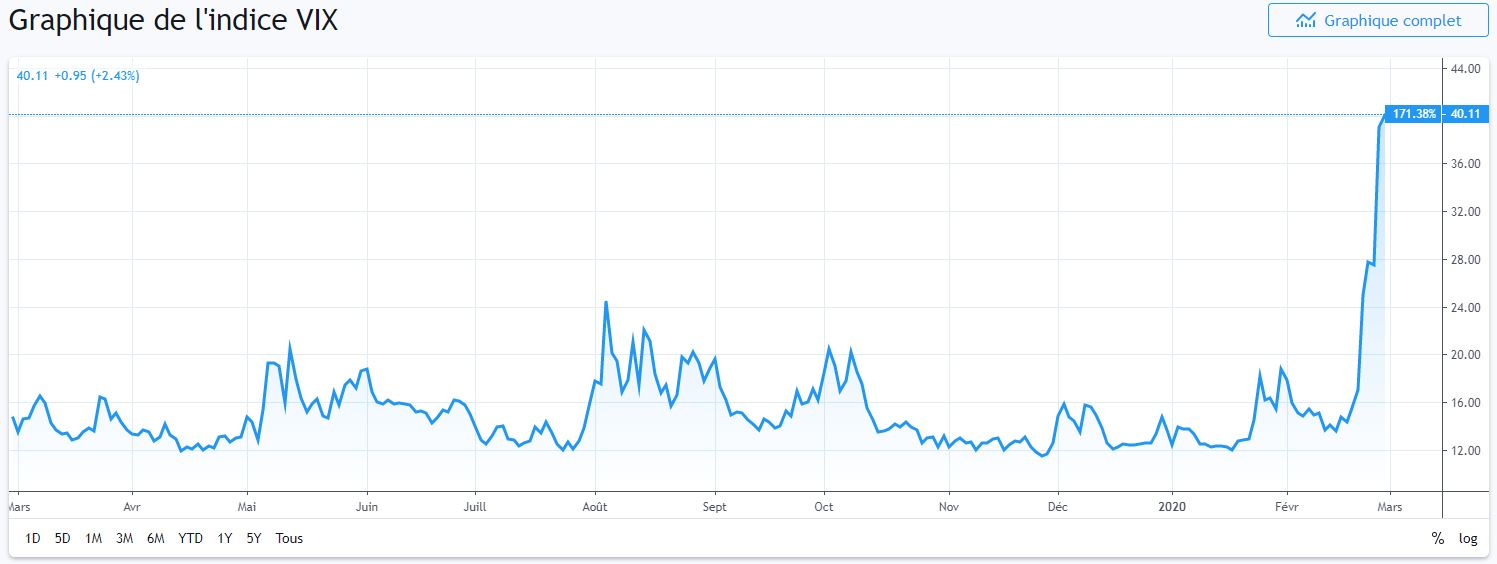This screenshot has width=1497, height=564.
Task: Switch chart to 1Y range
Action: 224,538
